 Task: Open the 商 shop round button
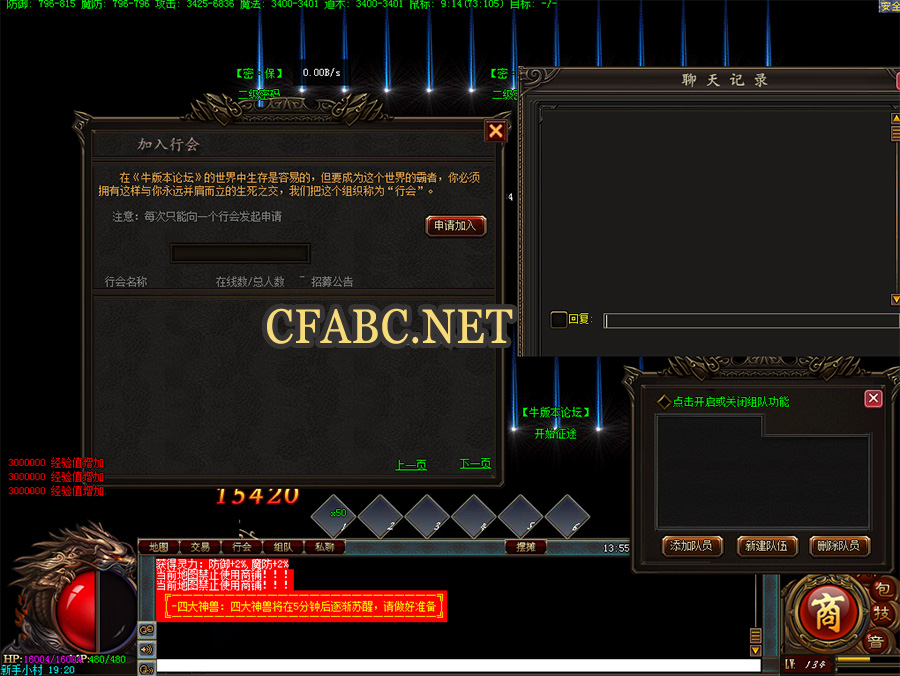pyautogui.click(x=827, y=613)
